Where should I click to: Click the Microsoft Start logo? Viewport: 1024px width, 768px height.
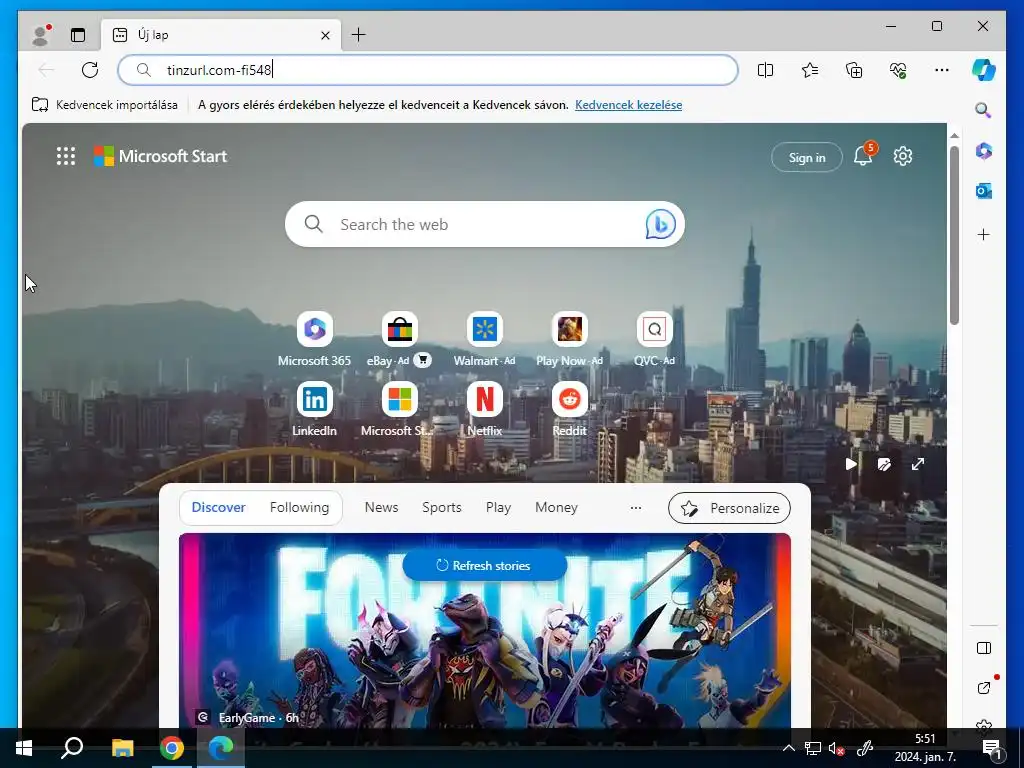161,156
